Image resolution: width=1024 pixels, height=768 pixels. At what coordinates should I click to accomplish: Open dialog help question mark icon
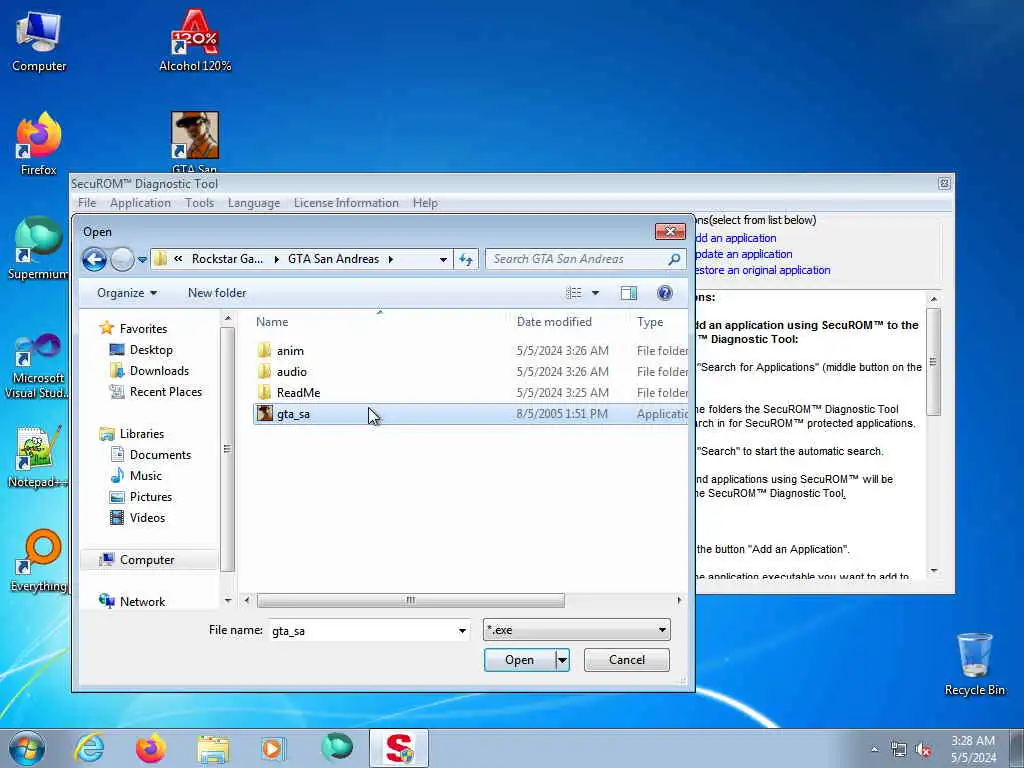click(x=664, y=293)
